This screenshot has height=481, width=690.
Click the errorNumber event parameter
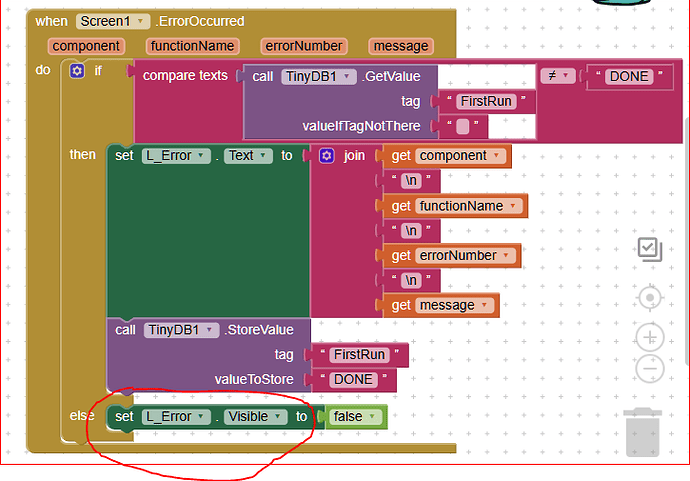(304, 46)
